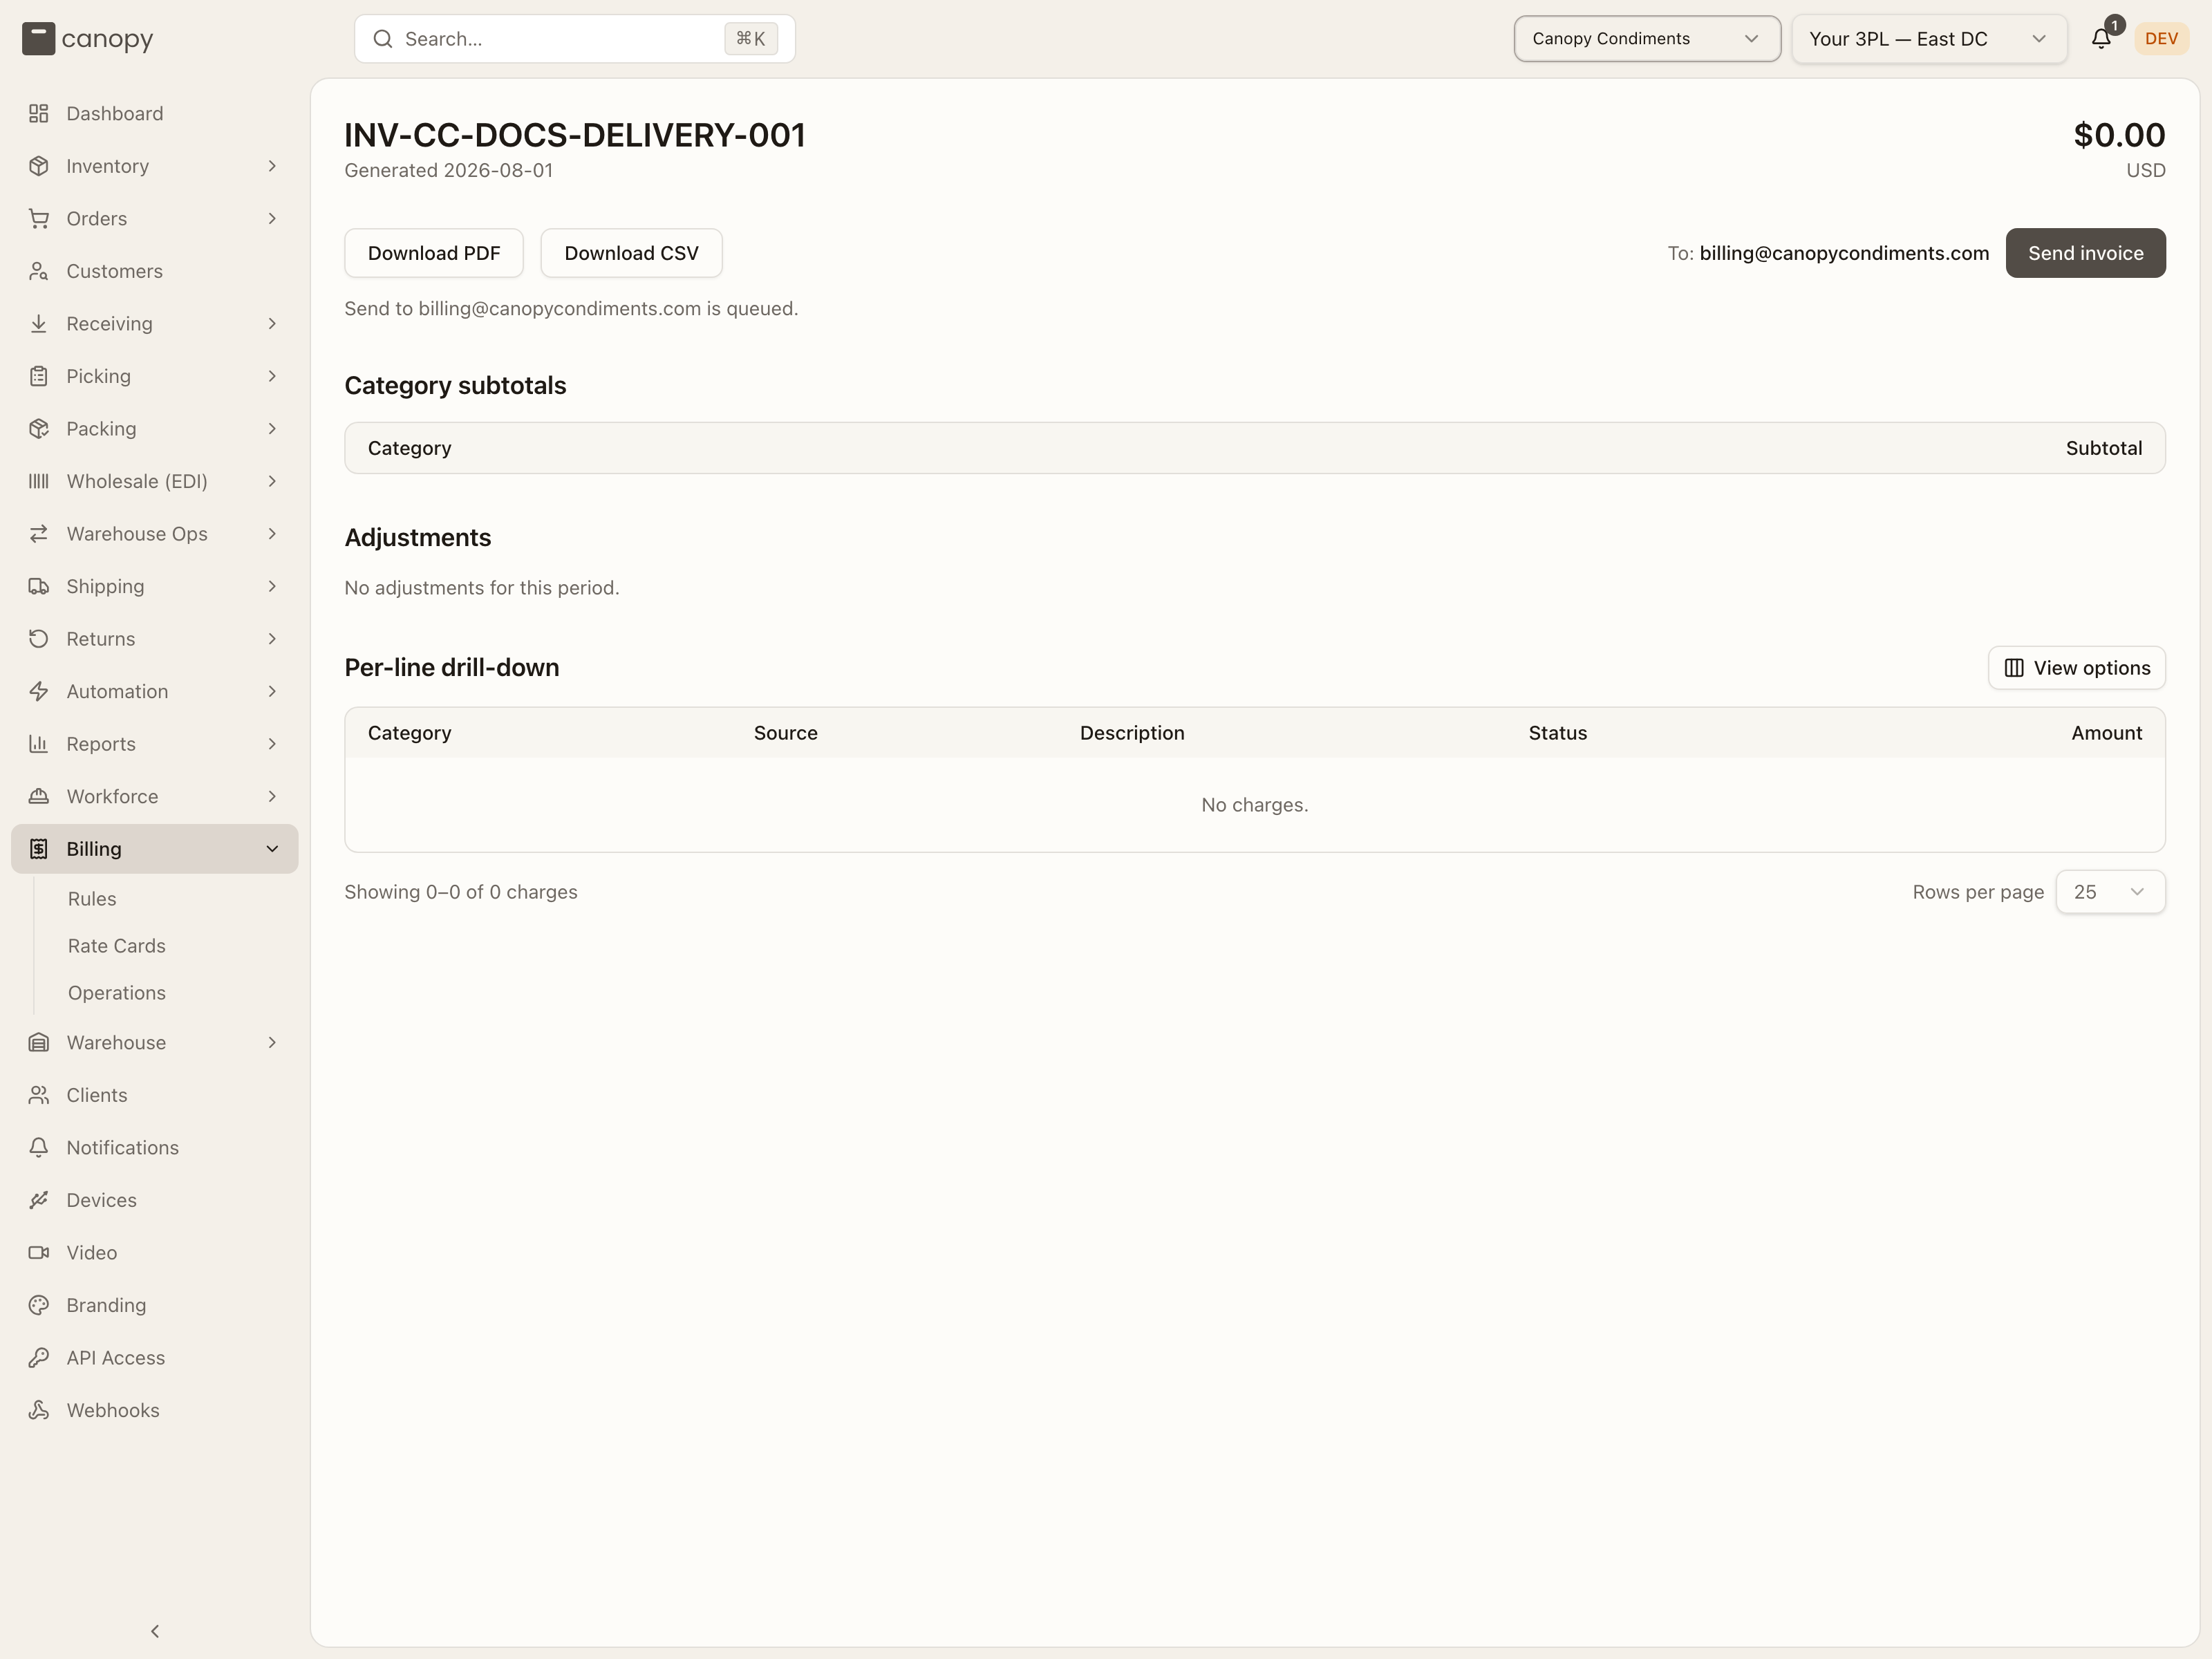
Task: Click the Amount column header
Action: click(2106, 733)
